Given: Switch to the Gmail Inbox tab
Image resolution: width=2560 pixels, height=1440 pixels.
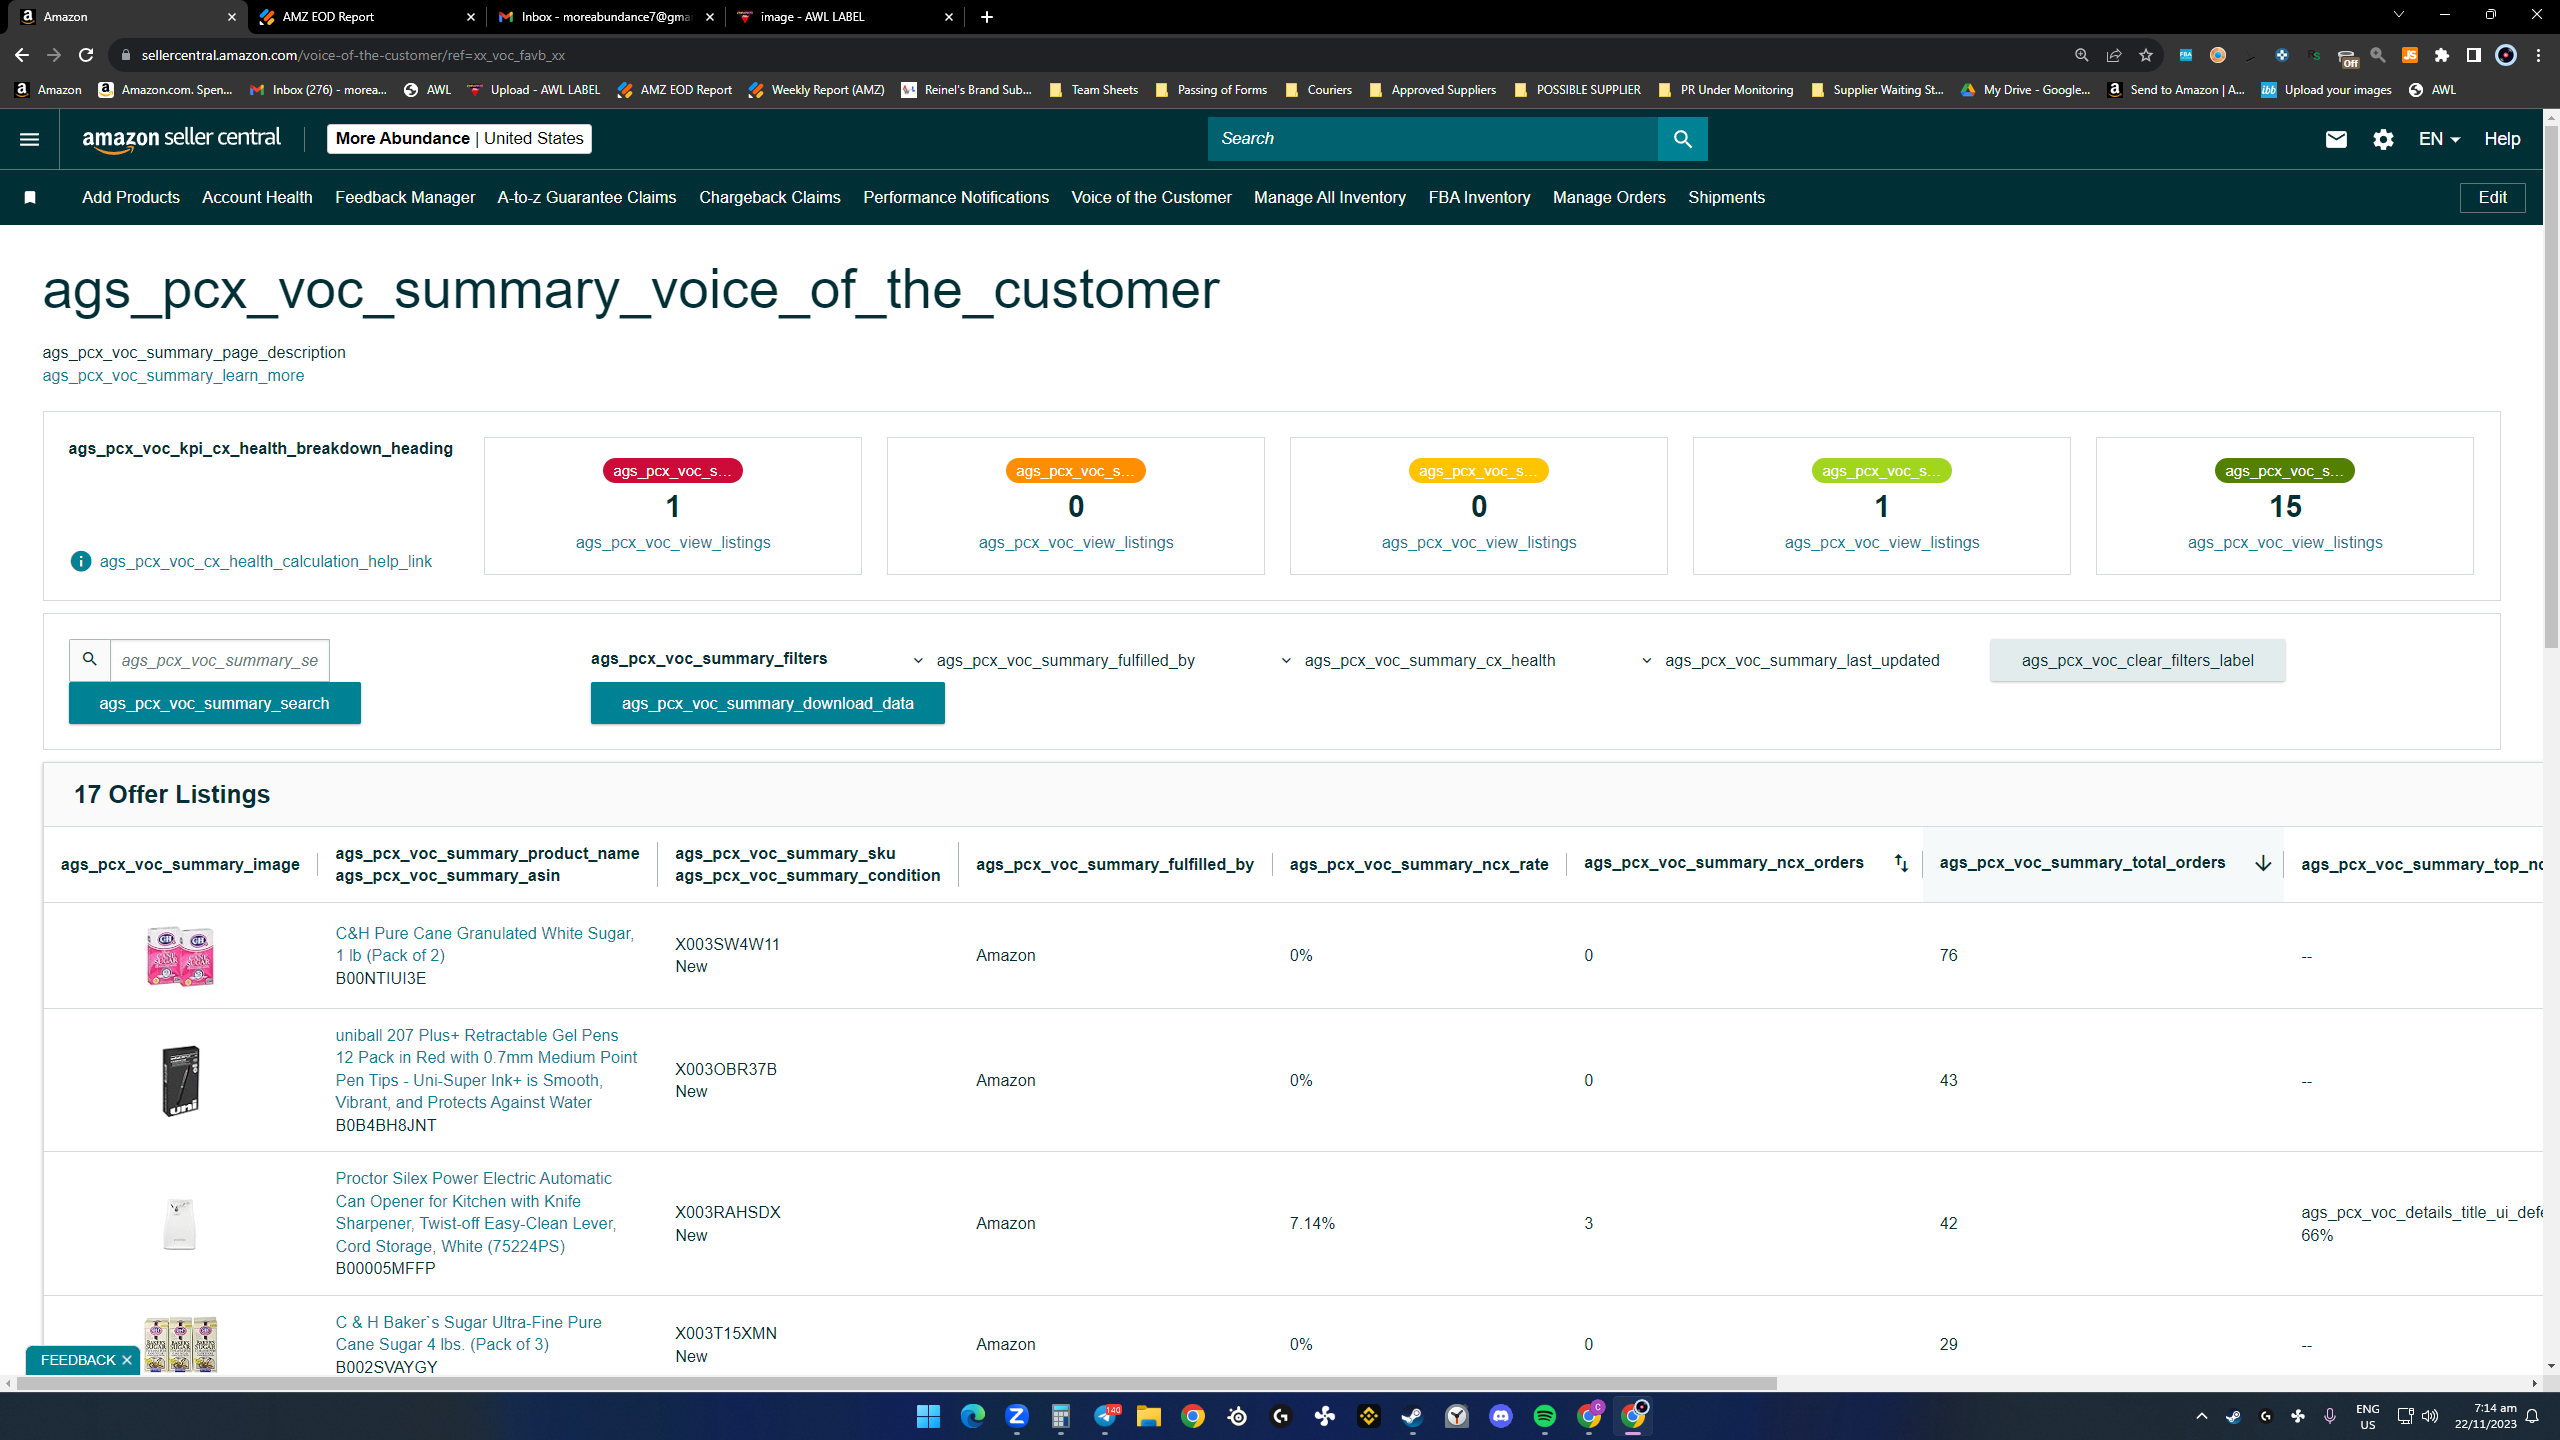Looking at the screenshot, I should point(607,17).
